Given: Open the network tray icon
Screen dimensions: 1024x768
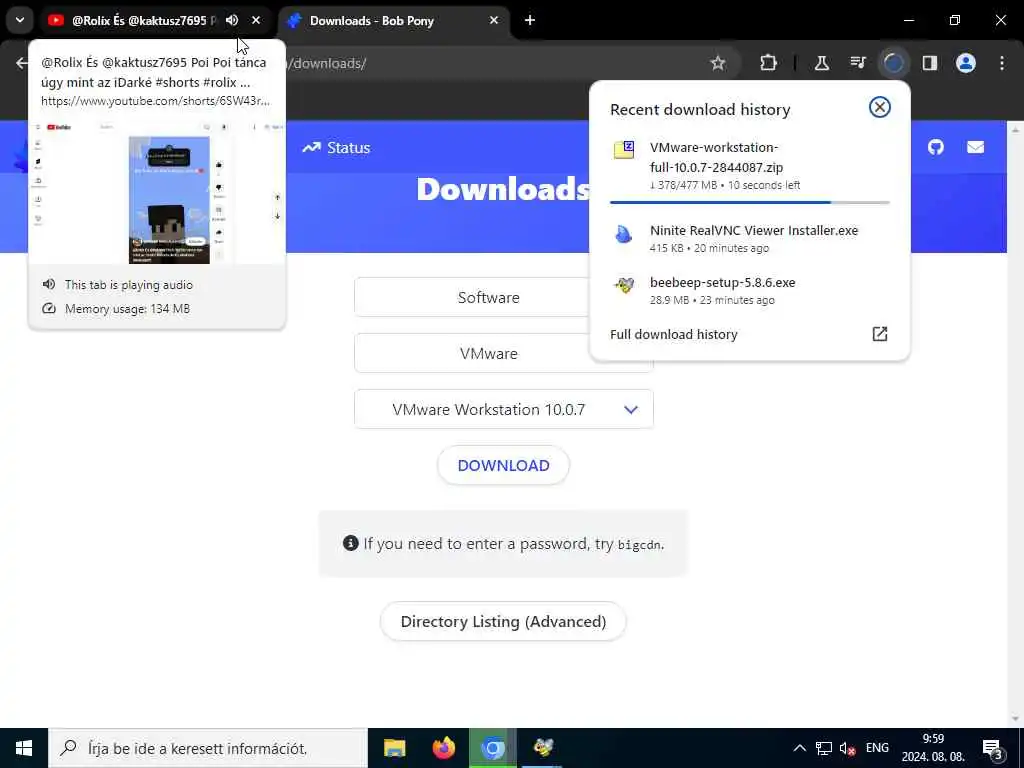Looking at the screenshot, I should [x=824, y=748].
